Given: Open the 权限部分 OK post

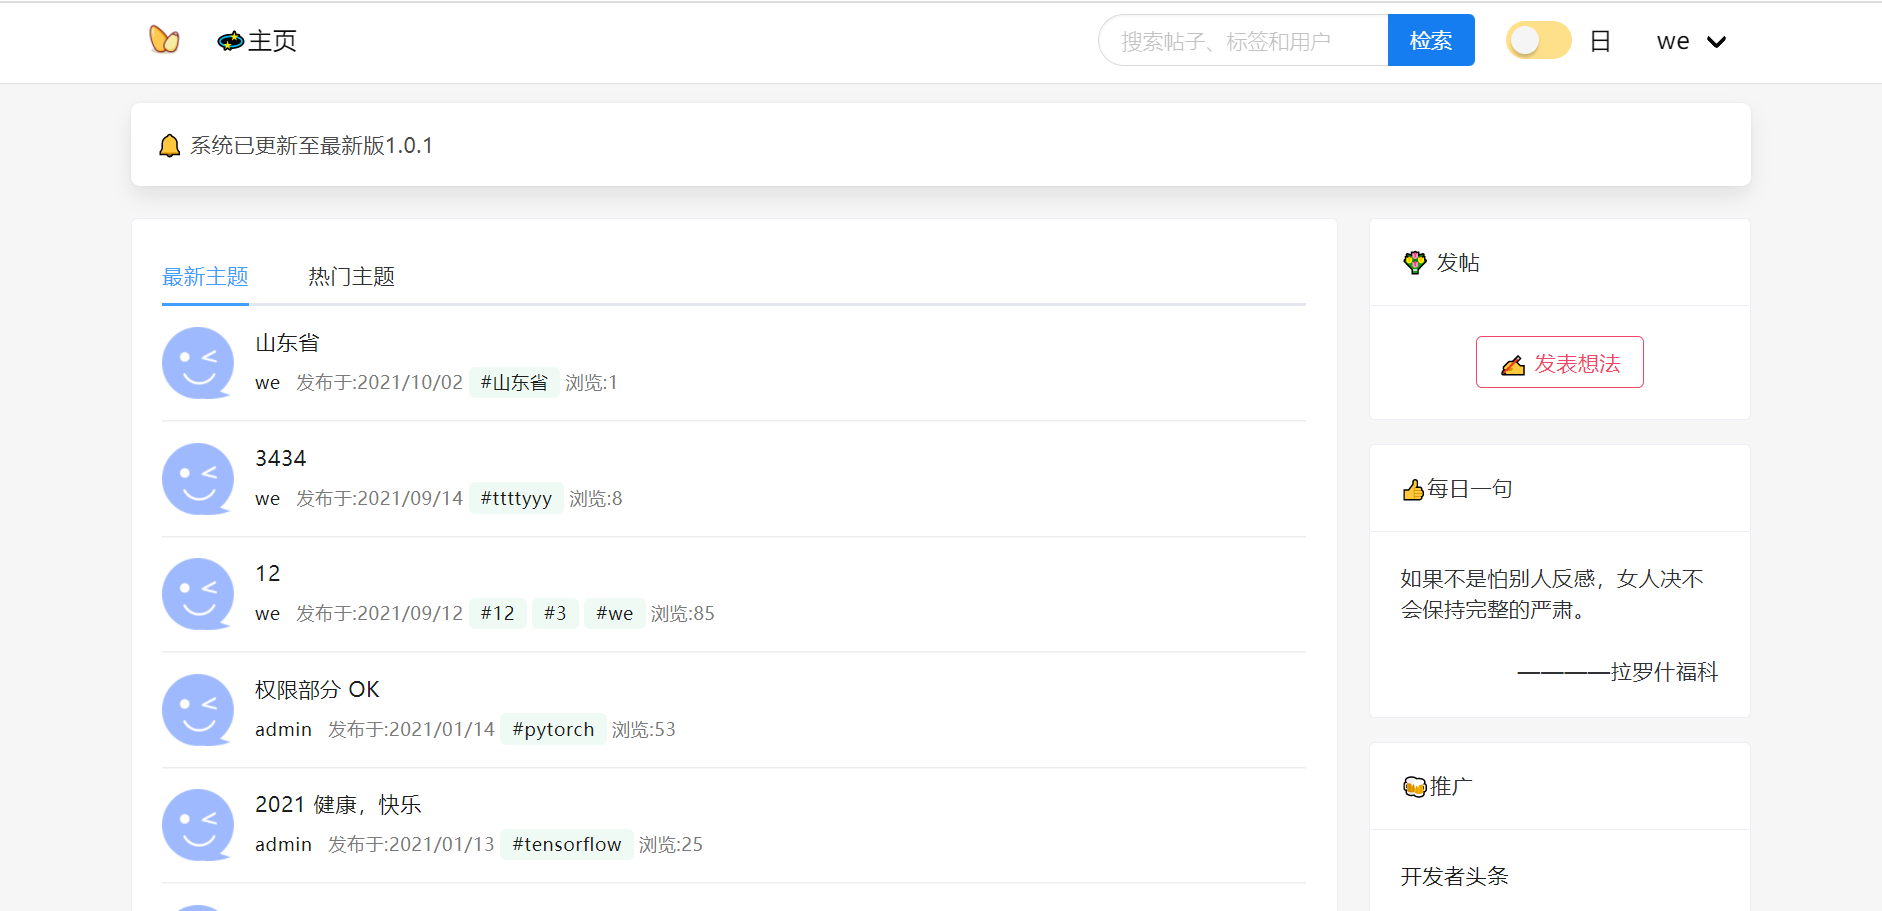Looking at the screenshot, I should 317,690.
